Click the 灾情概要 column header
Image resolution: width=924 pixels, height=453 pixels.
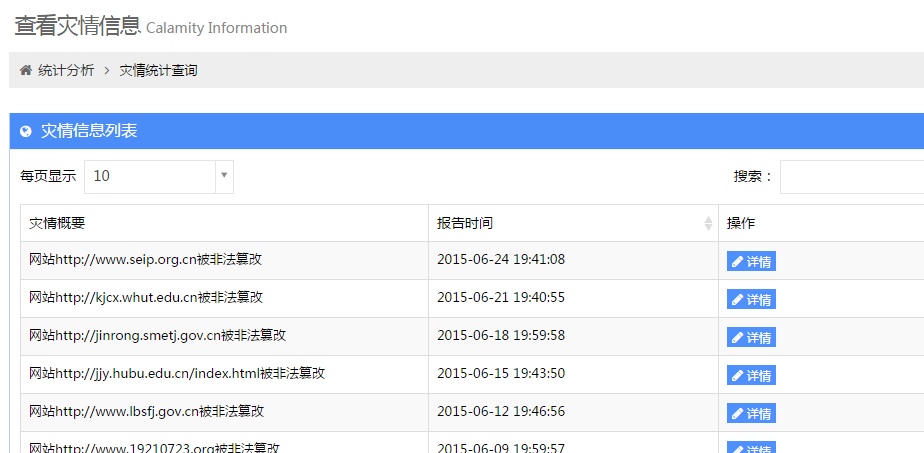[57, 223]
